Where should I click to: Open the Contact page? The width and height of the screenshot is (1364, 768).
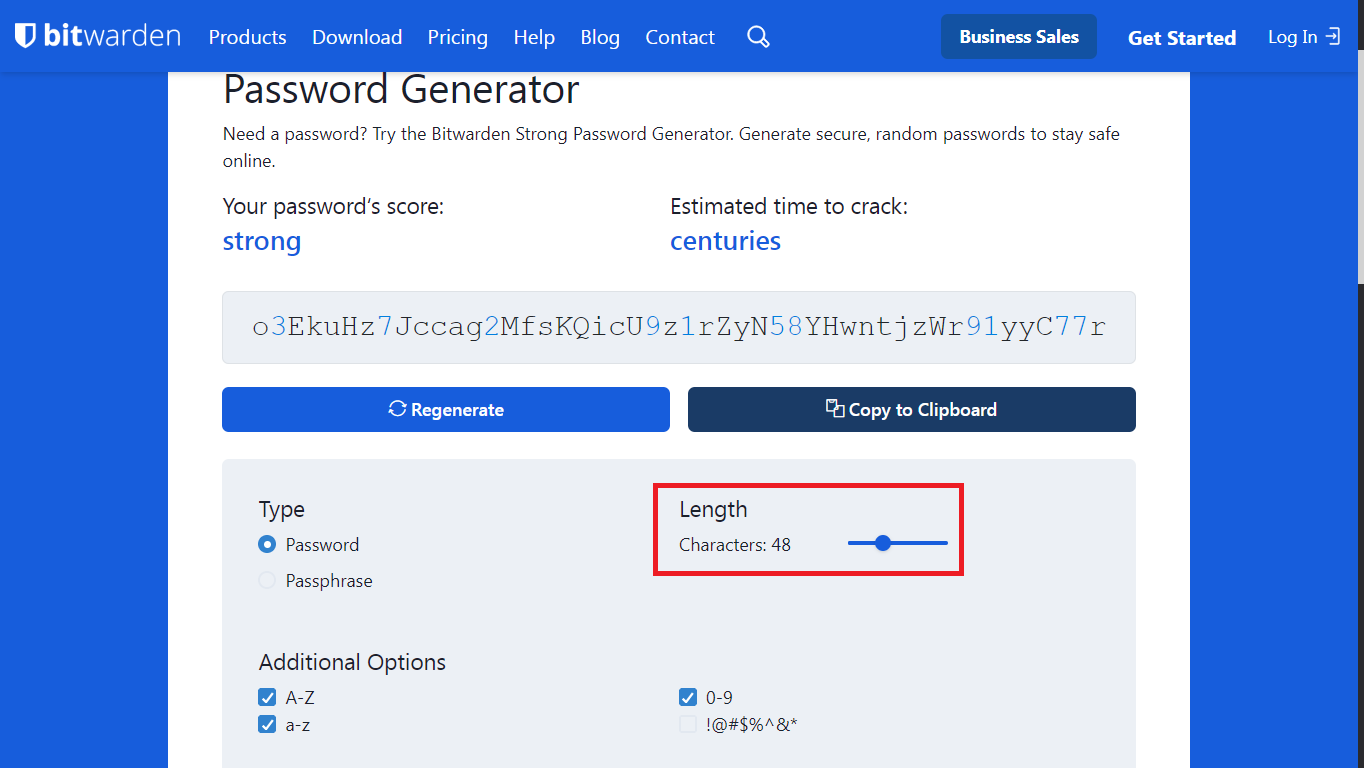click(x=680, y=37)
